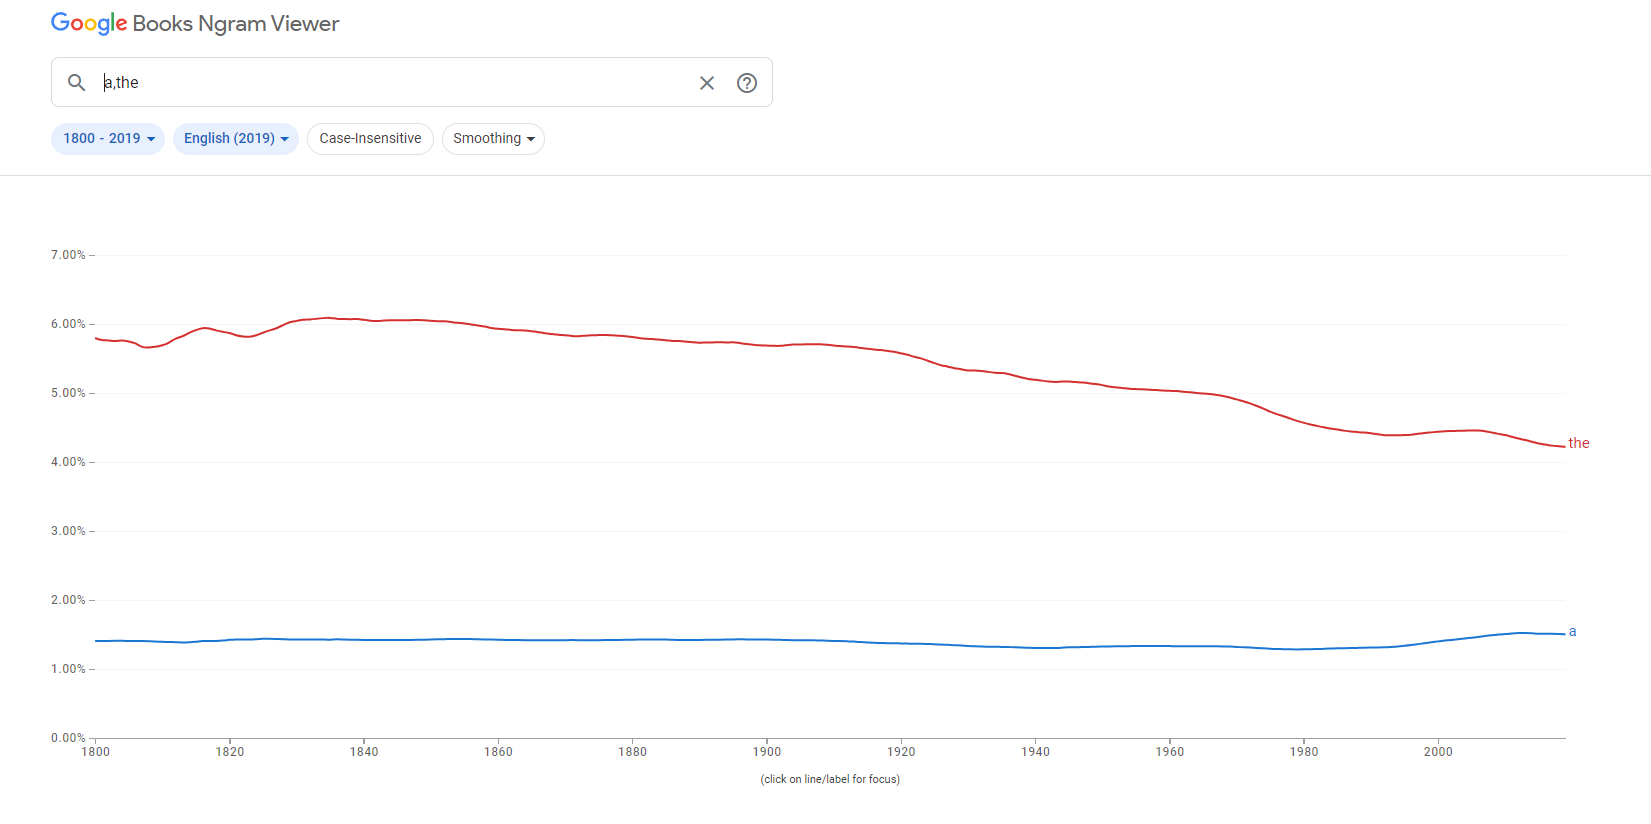Click the Books Ngram Viewer title
This screenshot has height=824, width=1651.
coord(236,24)
